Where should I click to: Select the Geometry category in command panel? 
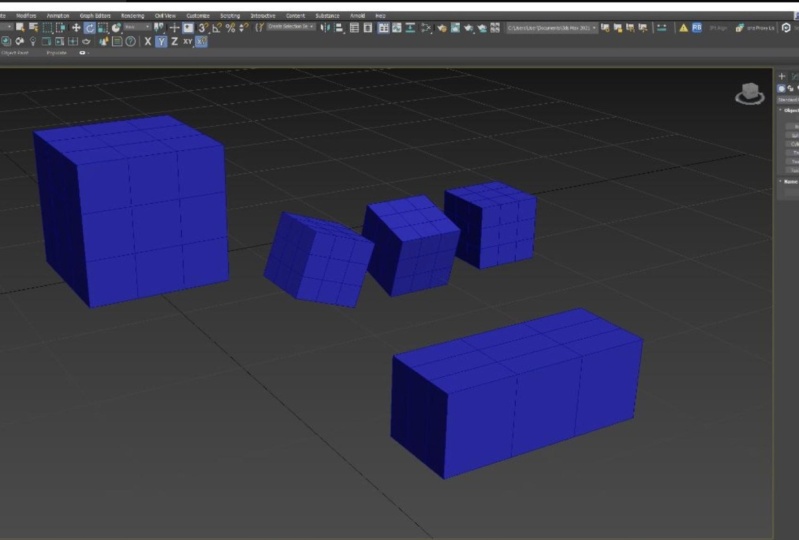click(782, 88)
